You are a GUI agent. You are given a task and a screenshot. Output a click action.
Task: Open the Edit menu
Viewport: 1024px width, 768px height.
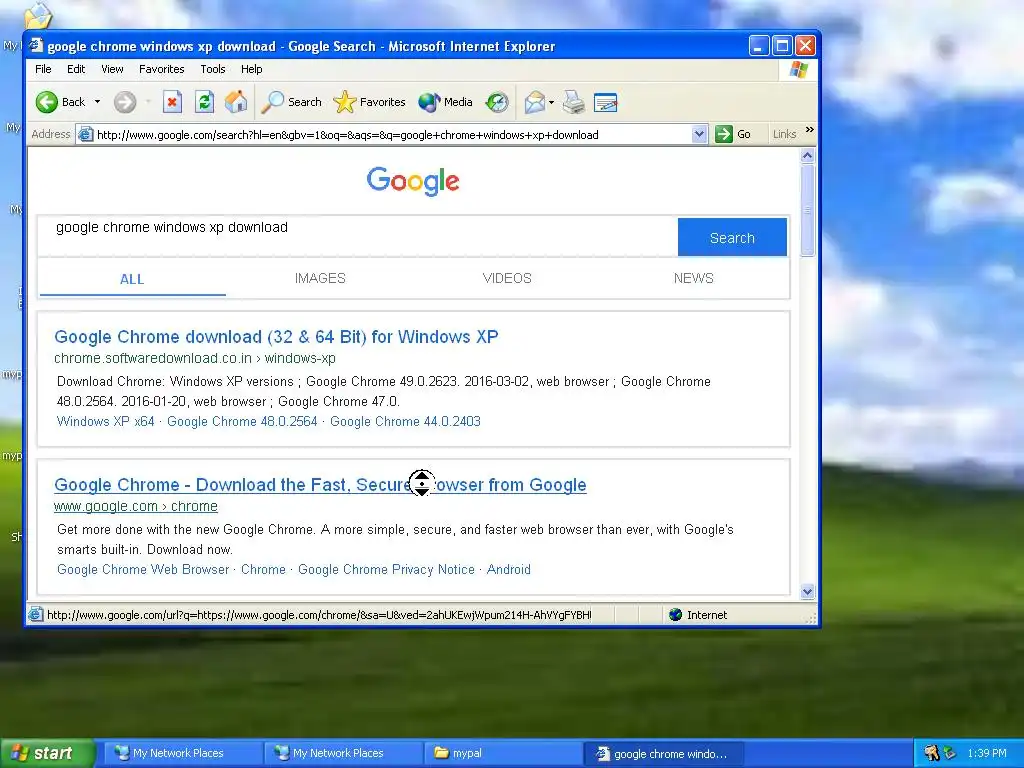click(76, 69)
